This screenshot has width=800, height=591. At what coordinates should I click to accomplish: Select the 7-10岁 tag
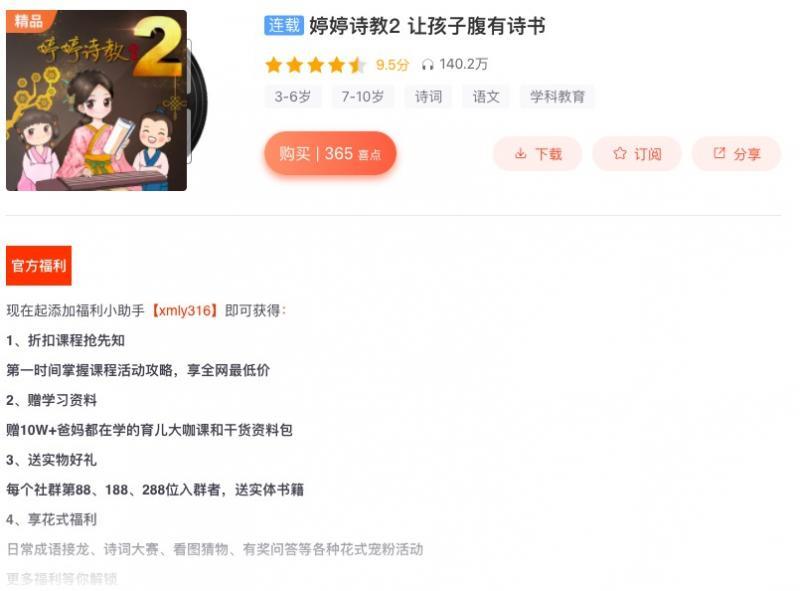[363, 96]
